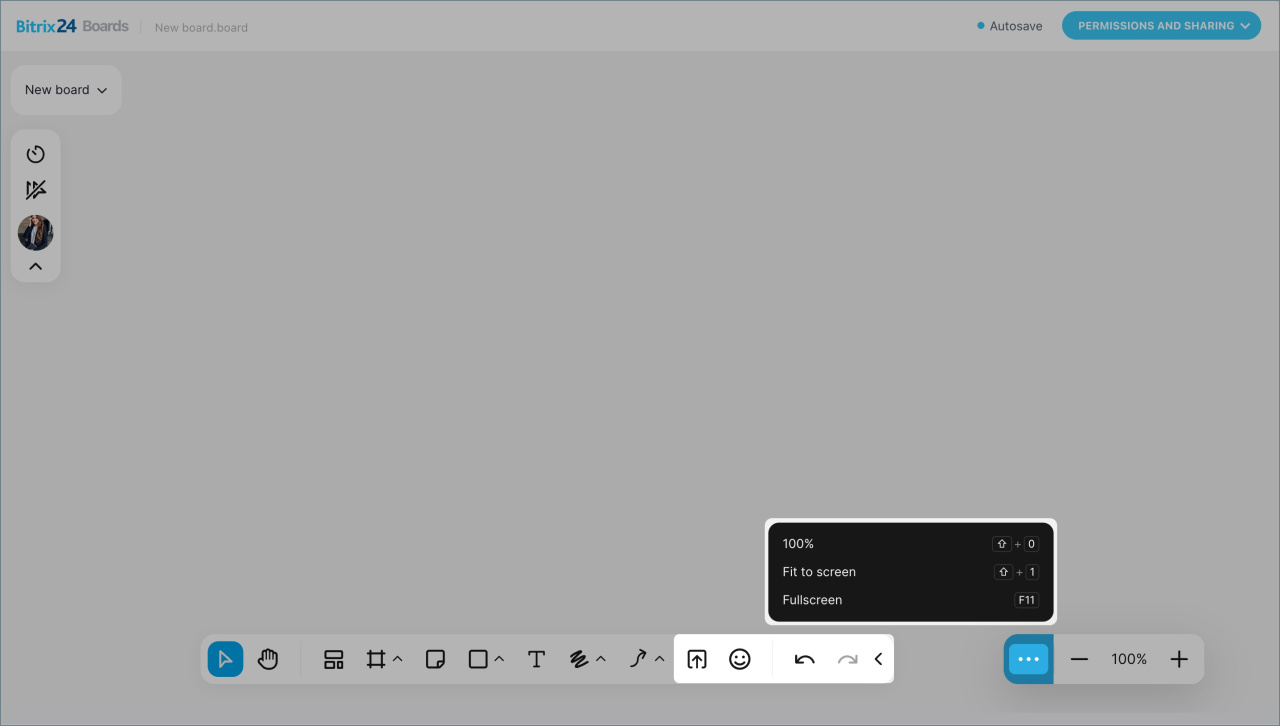
Task: Open the emoji sticker picker
Action: [740, 659]
